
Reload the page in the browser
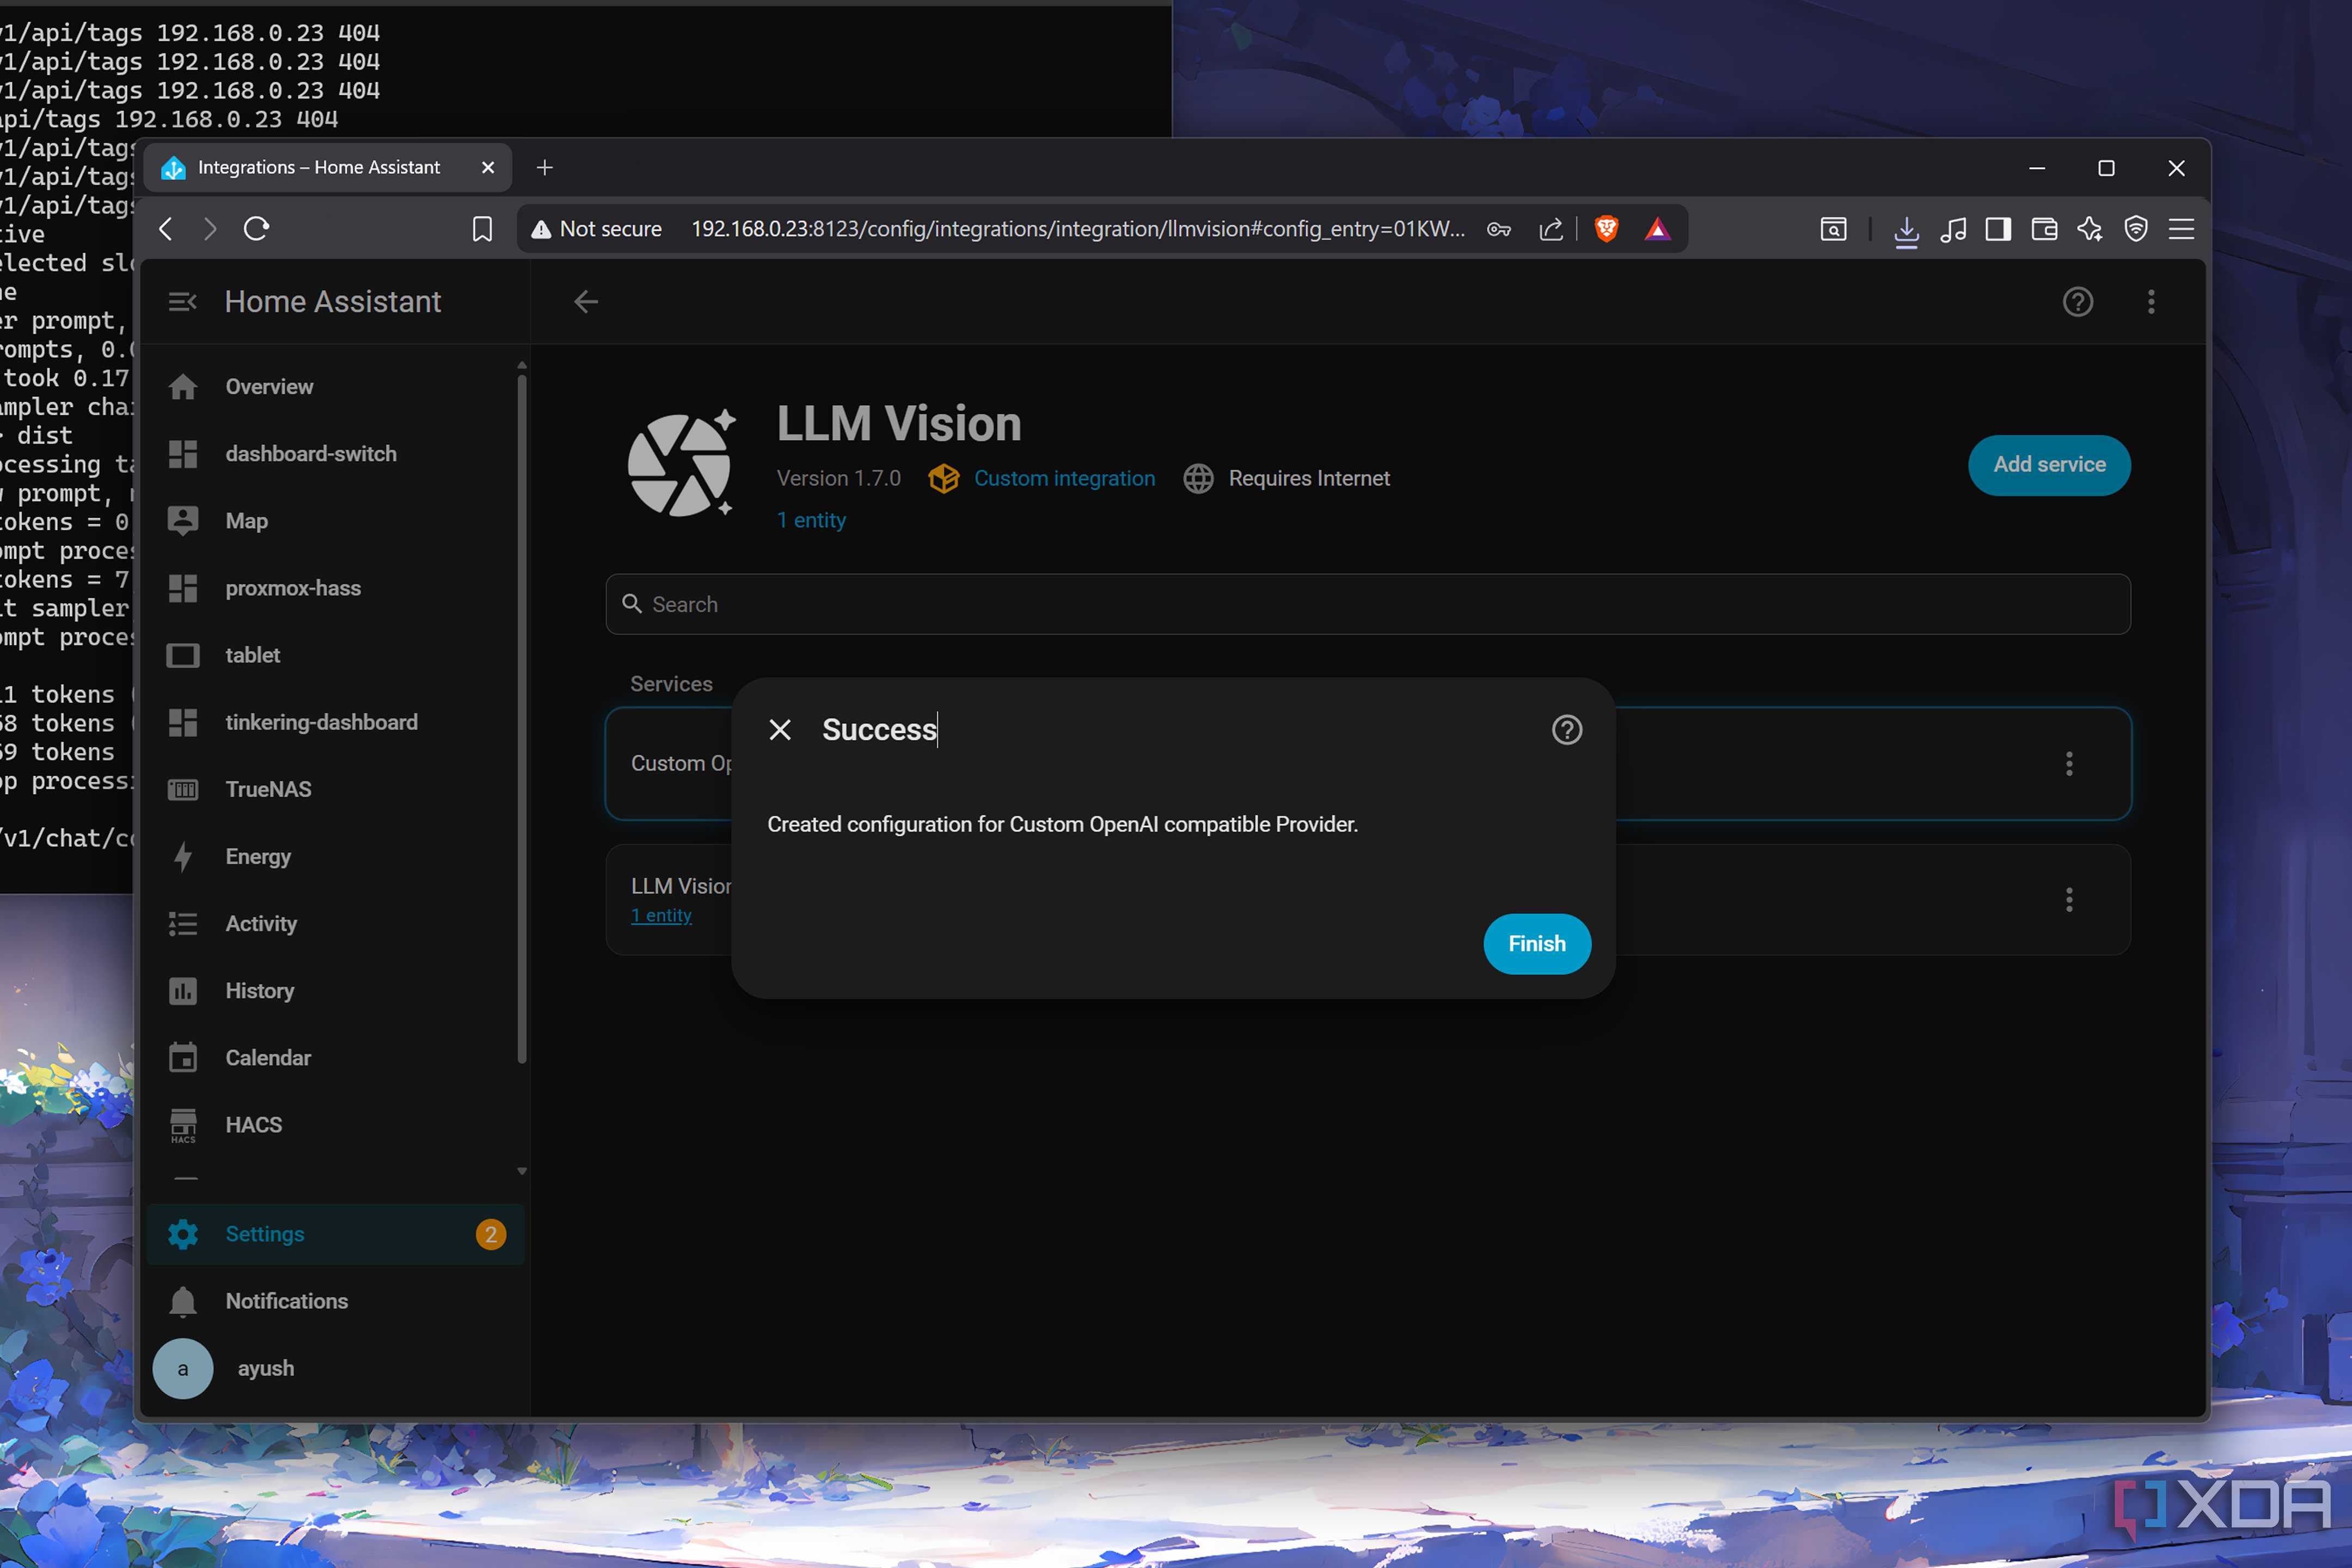[x=256, y=229]
